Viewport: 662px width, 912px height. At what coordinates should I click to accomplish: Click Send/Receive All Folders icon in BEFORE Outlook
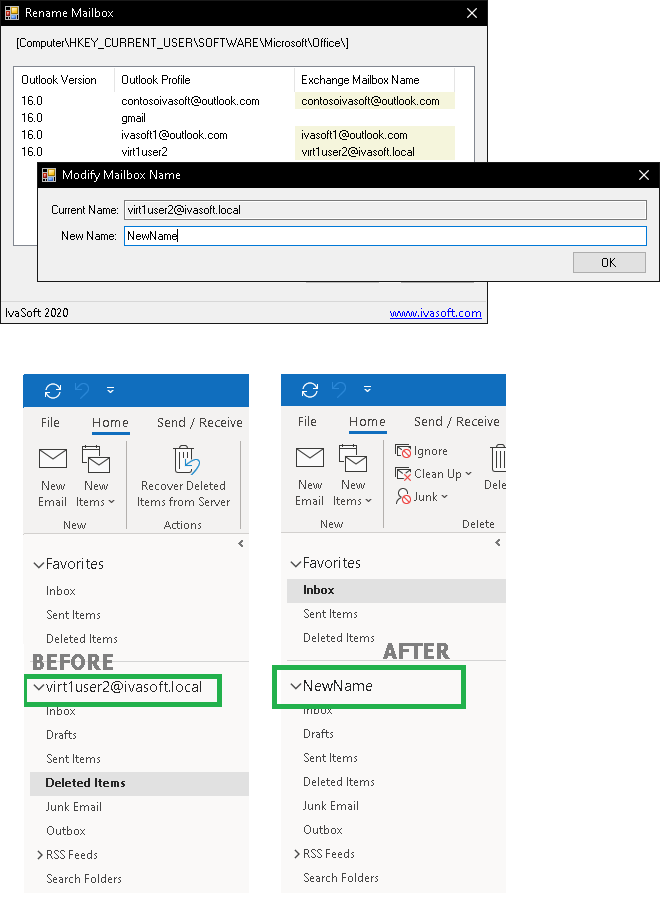[53, 391]
